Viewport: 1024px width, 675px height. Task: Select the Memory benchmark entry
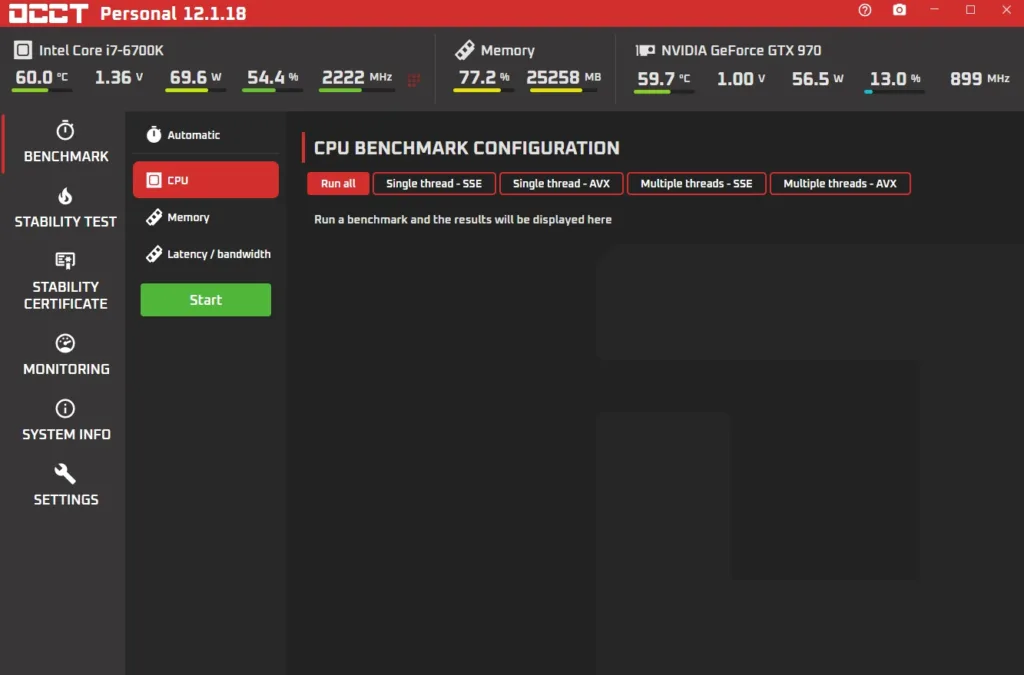[206, 217]
